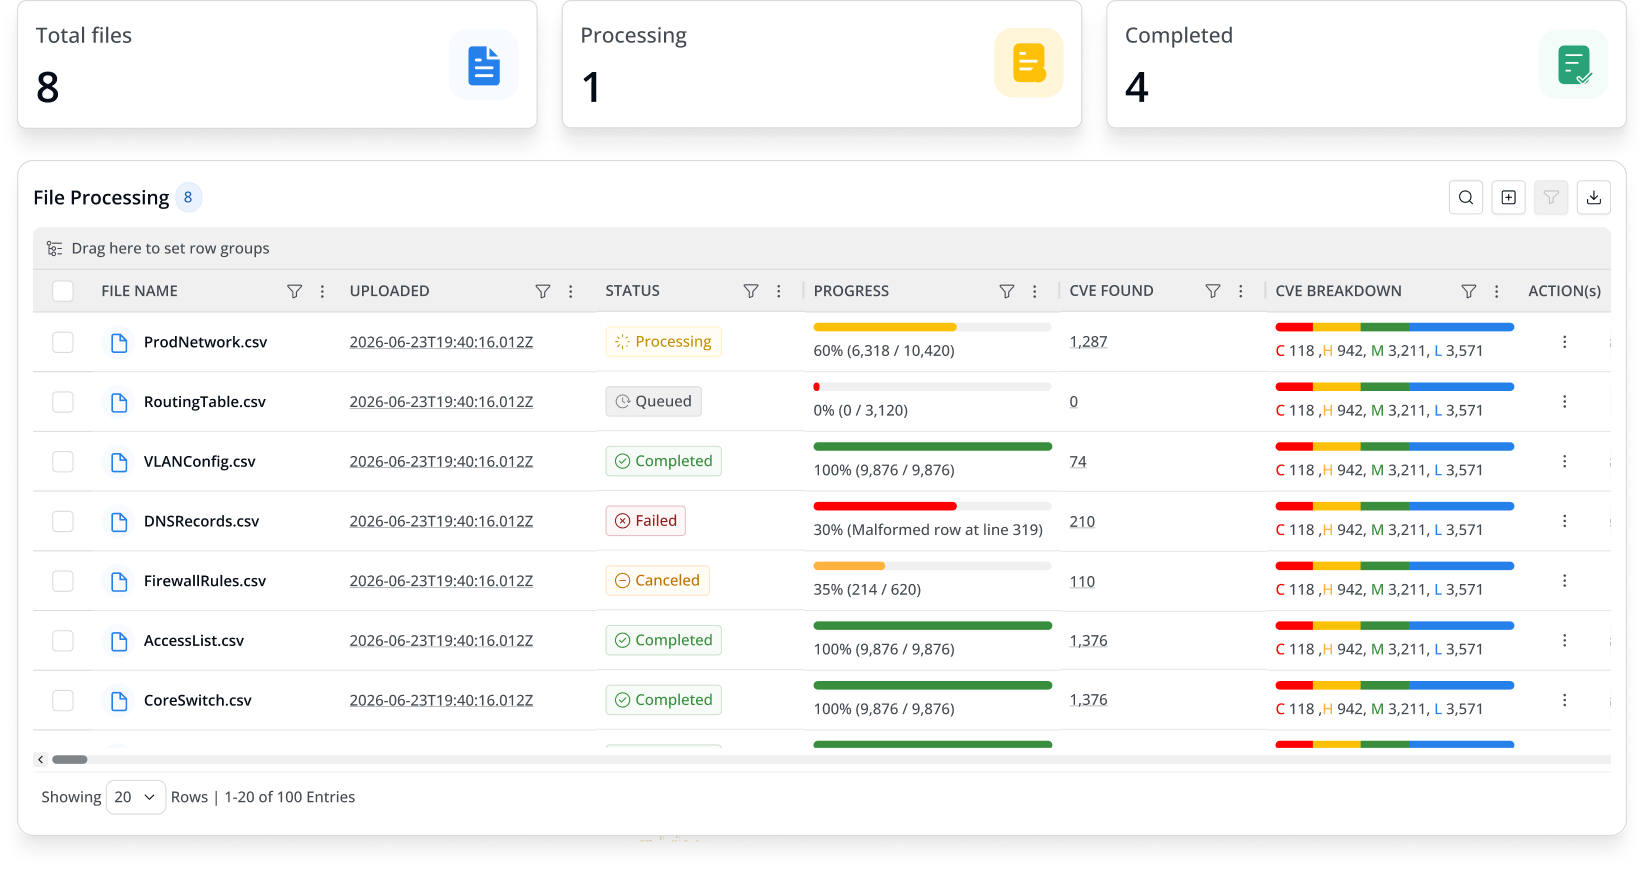
Task: Click the Canceled status badge
Action: 657,581
